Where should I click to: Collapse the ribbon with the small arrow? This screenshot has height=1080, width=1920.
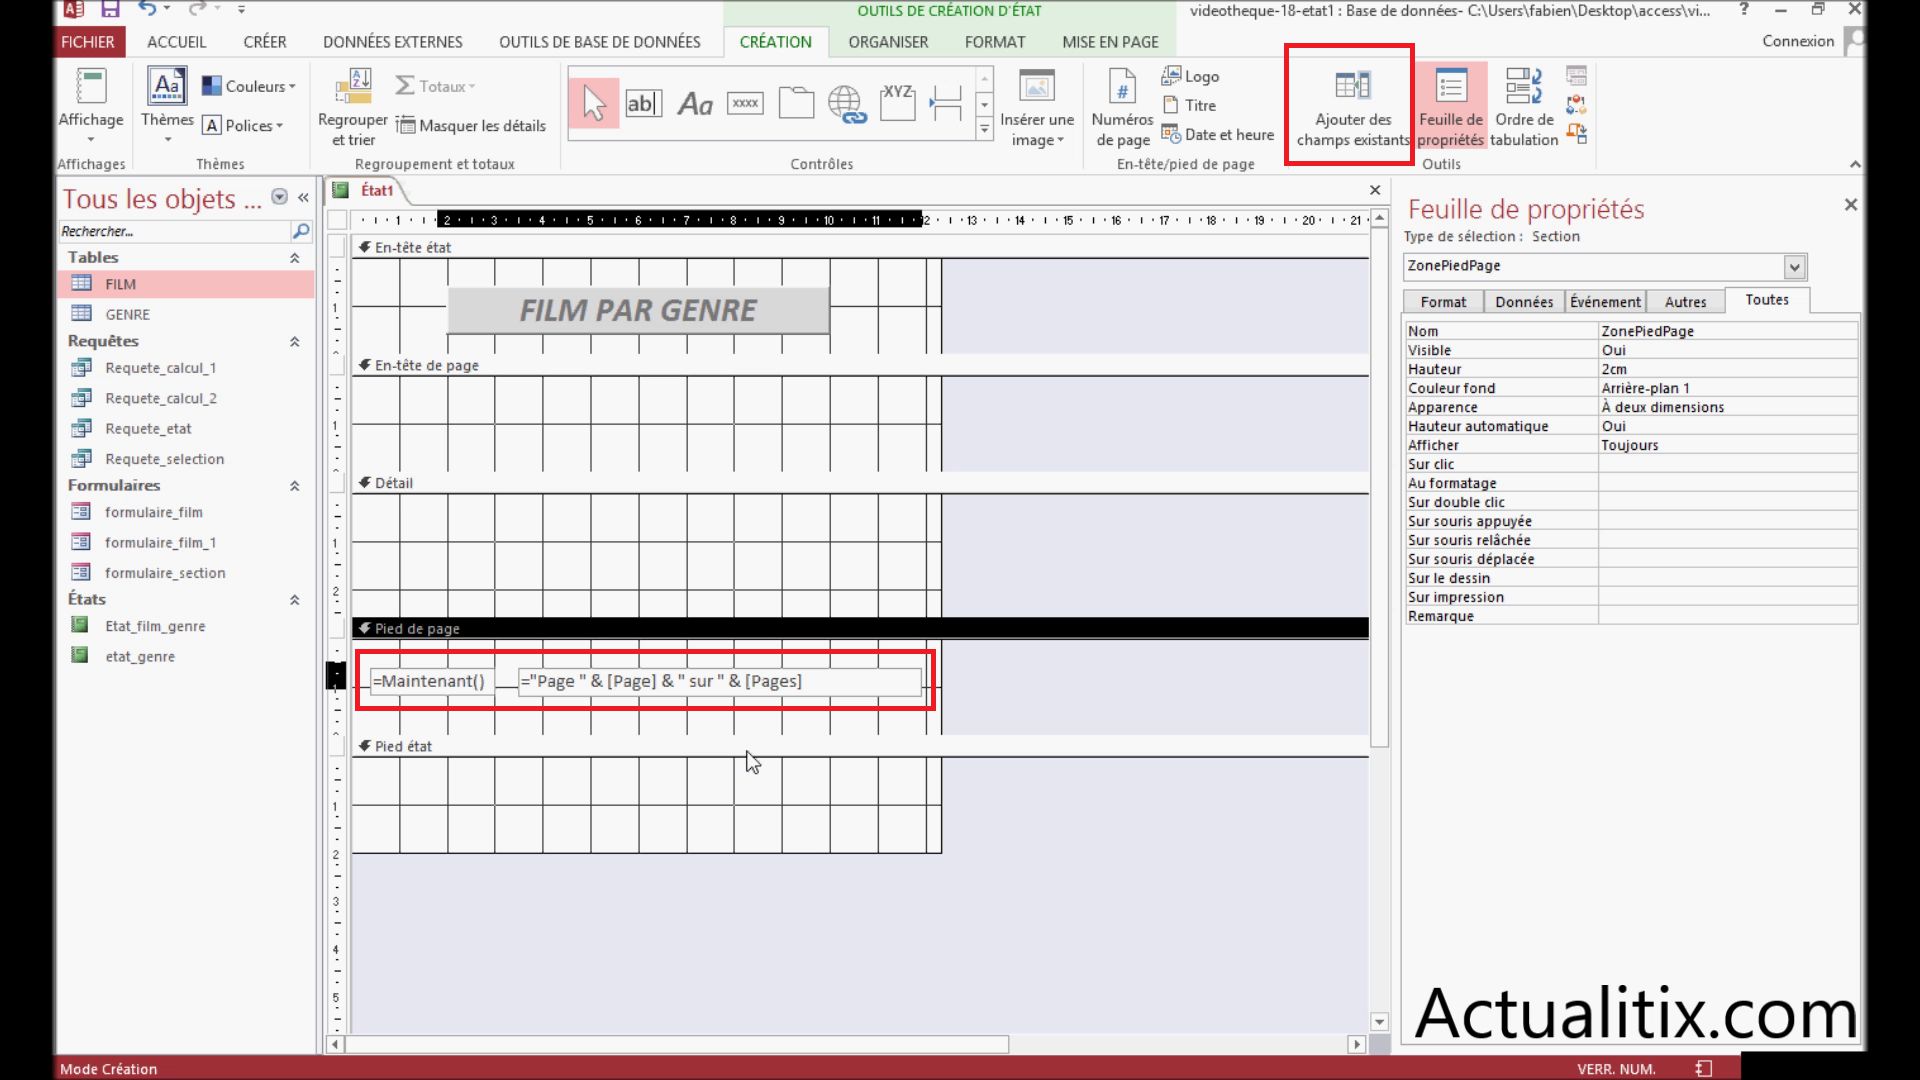click(1855, 164)
